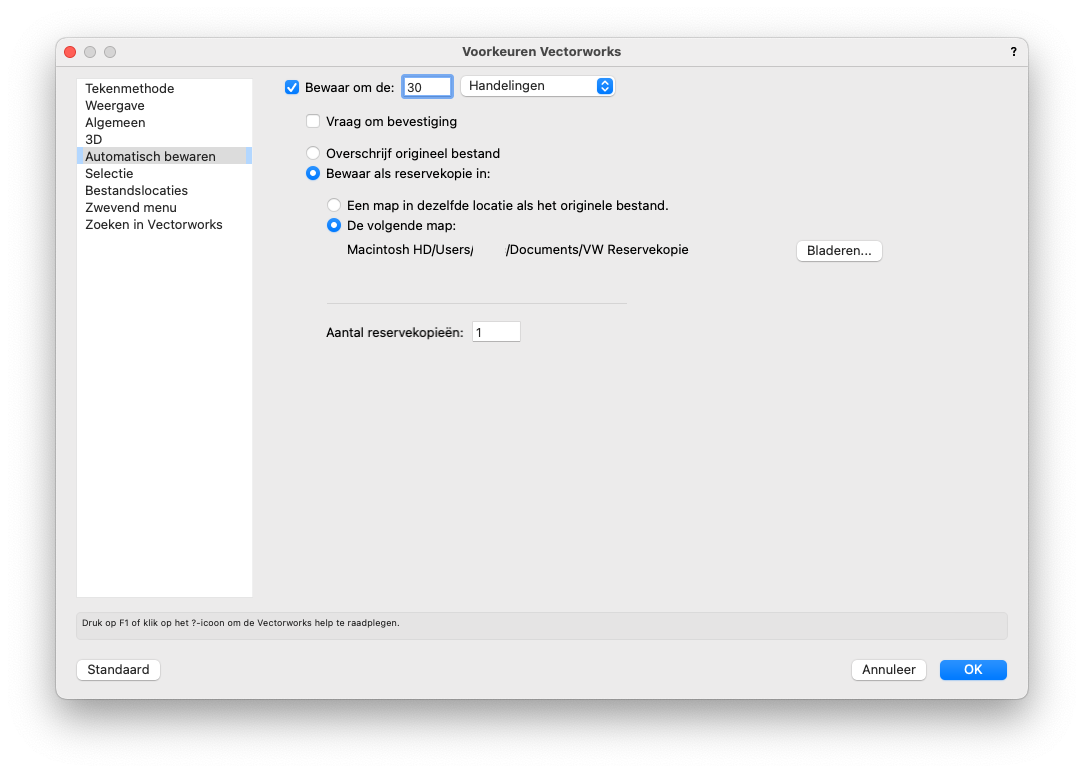Show the Bestandslocaties pane
Screen dimensions: 1084x773
click(165, 190)
